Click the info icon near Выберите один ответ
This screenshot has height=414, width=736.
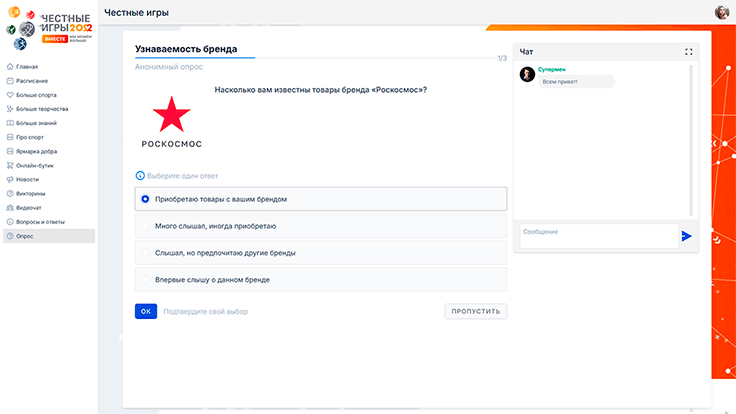(x=140, y=176)
